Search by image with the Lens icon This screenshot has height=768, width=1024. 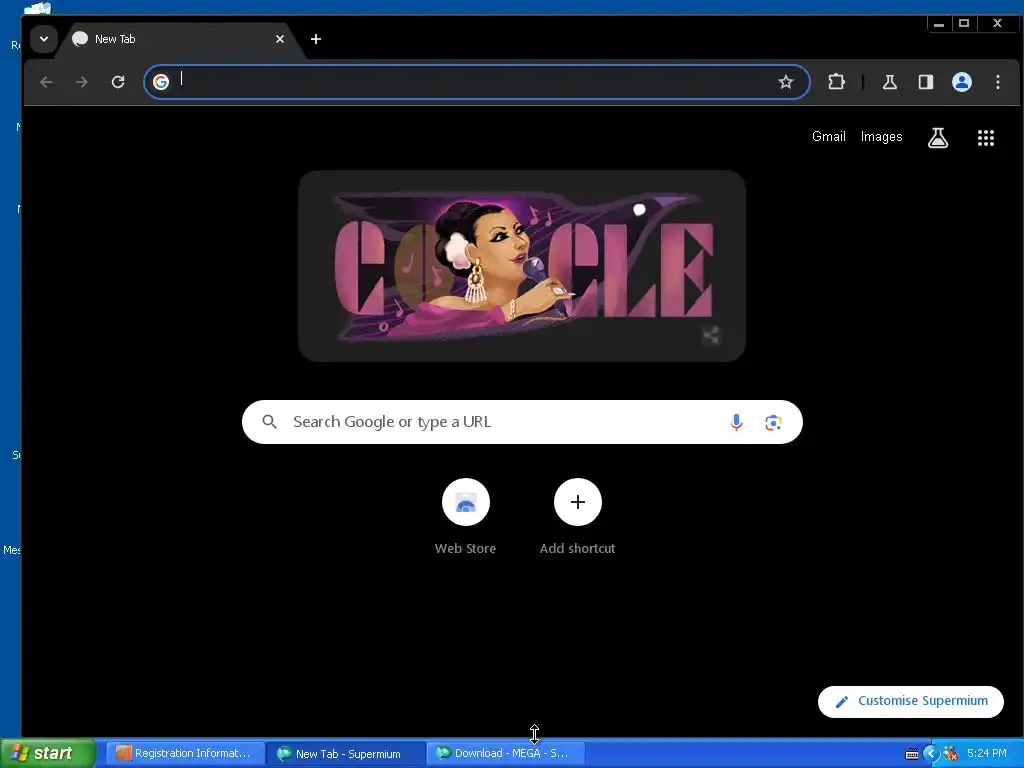773,423
